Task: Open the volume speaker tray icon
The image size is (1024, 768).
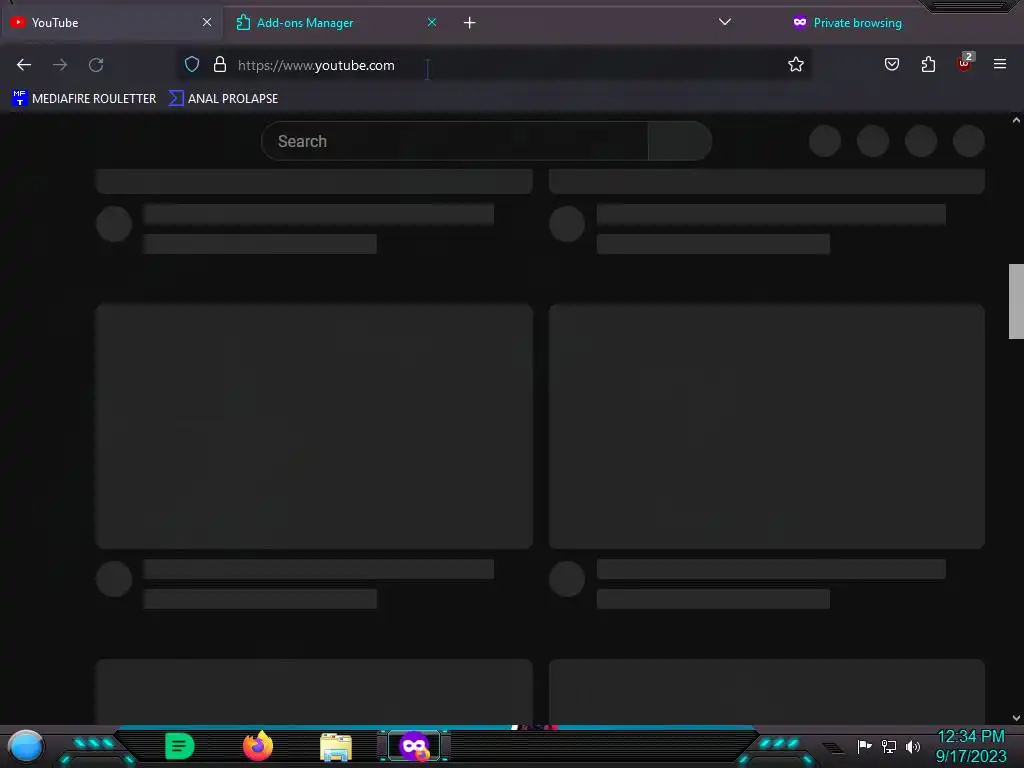Action: (912, 746)
